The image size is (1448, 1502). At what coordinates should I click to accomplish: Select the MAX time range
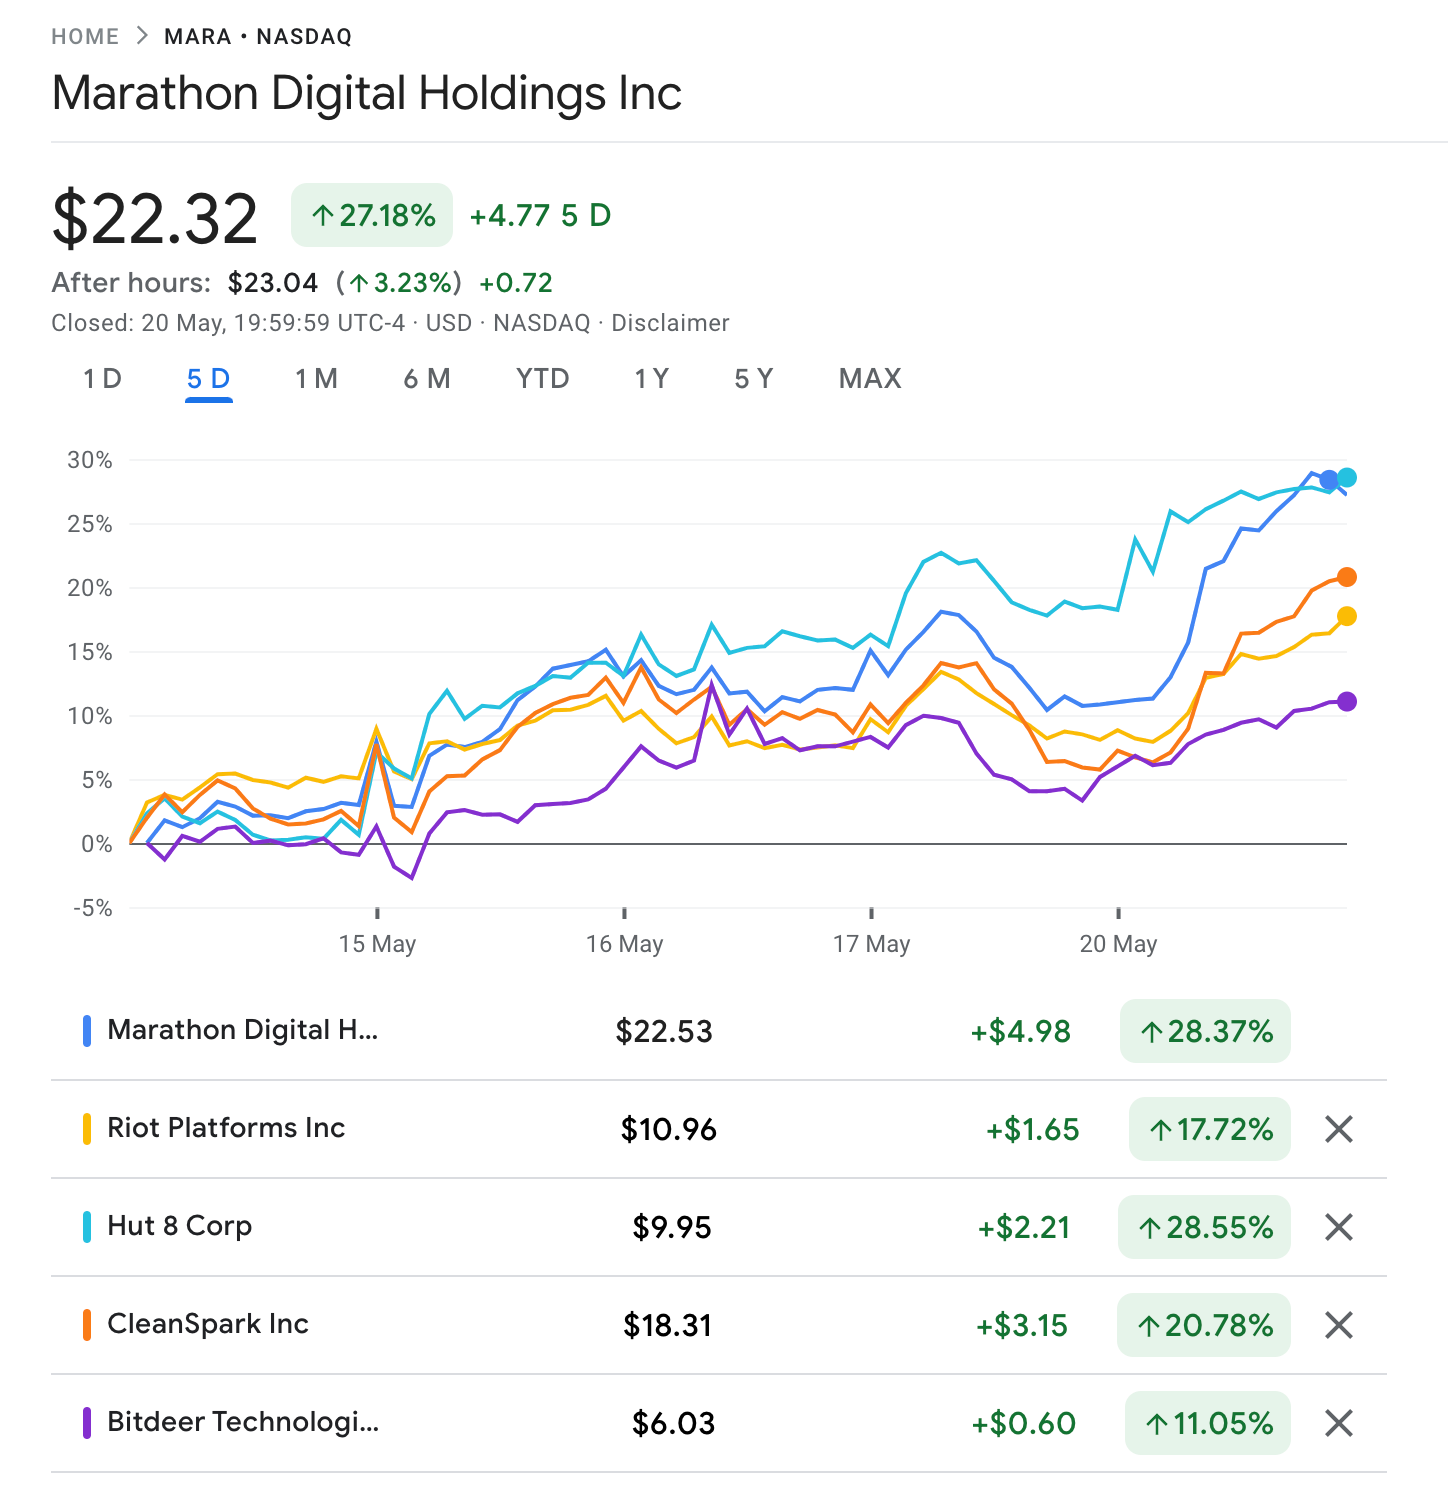(x=870, y=379)
